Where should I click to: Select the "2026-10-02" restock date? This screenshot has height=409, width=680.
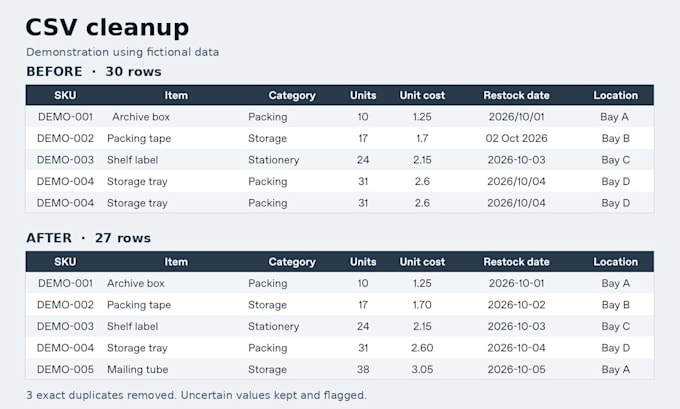[517, 305]
